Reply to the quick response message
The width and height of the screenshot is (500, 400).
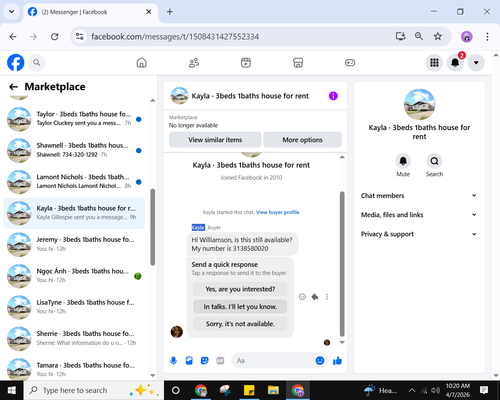tap(315, 297)
